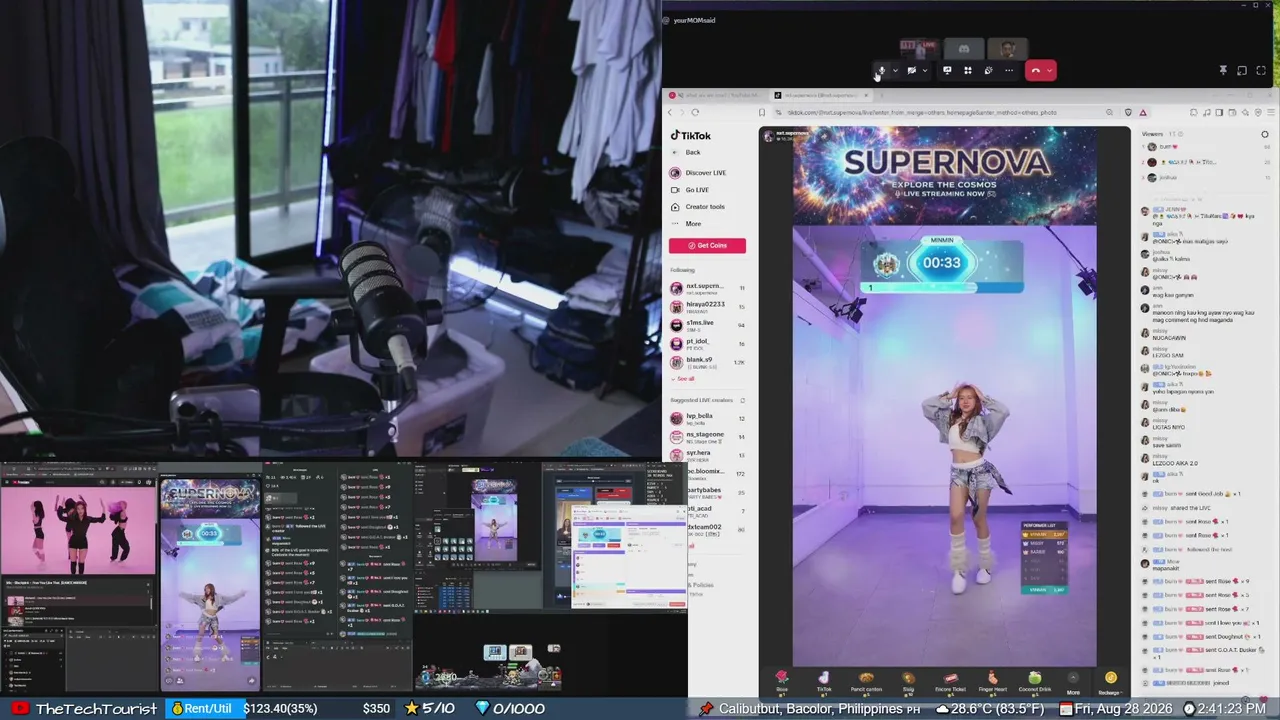Toggle the camera in the call toolbar
Image resolution: width=1280 pixels, height=720 pixels.
pos(911,70)
